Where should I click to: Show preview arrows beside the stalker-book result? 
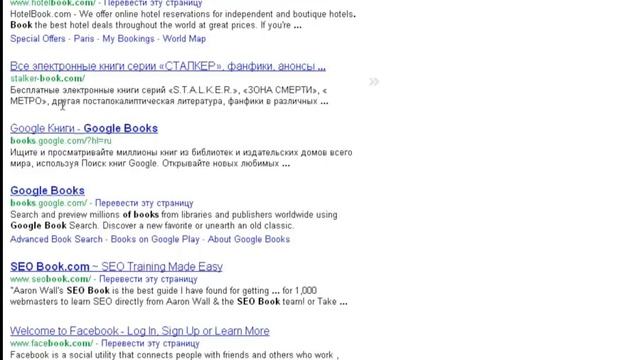pos(374,82)
